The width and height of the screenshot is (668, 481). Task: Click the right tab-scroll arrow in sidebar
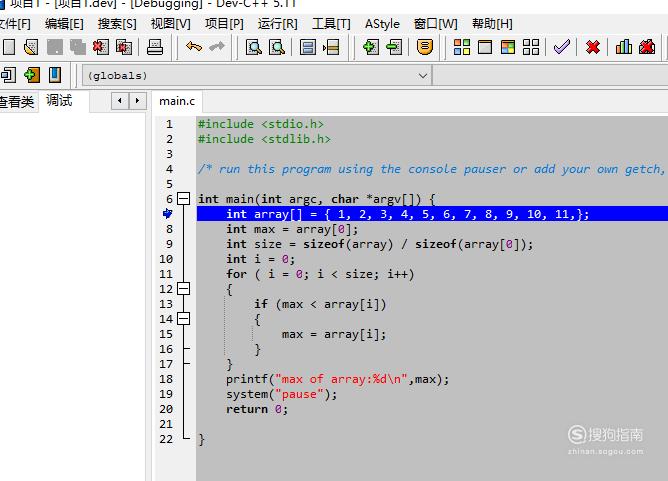click(137, 101)
